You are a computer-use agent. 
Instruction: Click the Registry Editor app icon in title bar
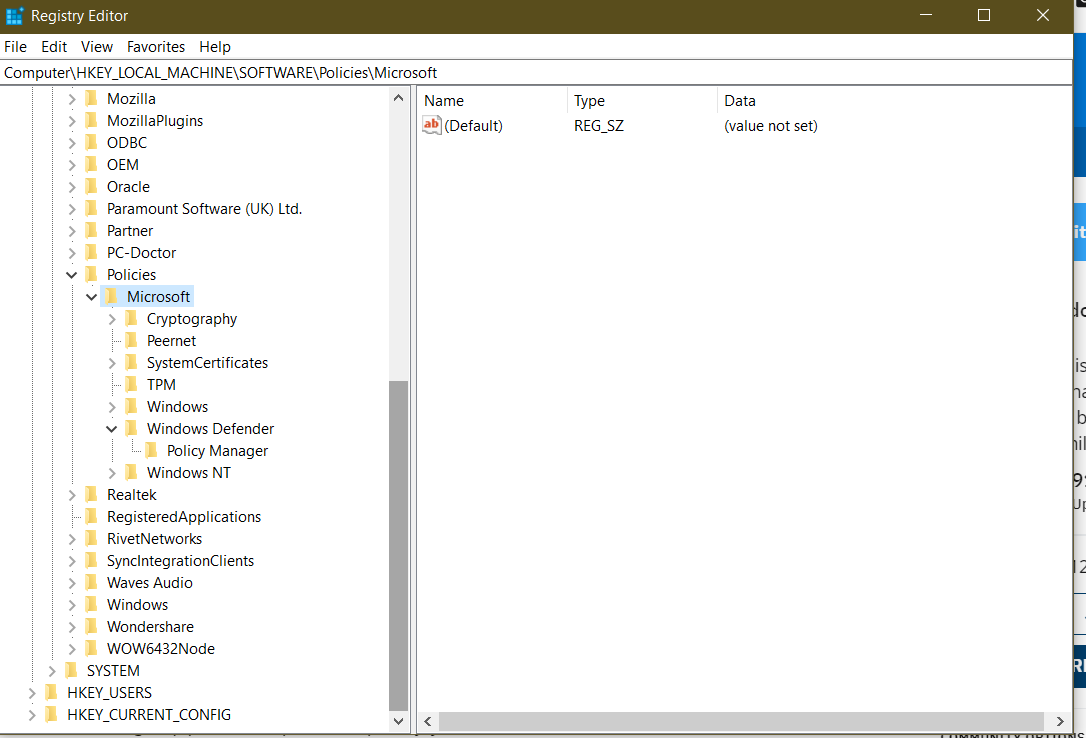click(x=15, y=15)
